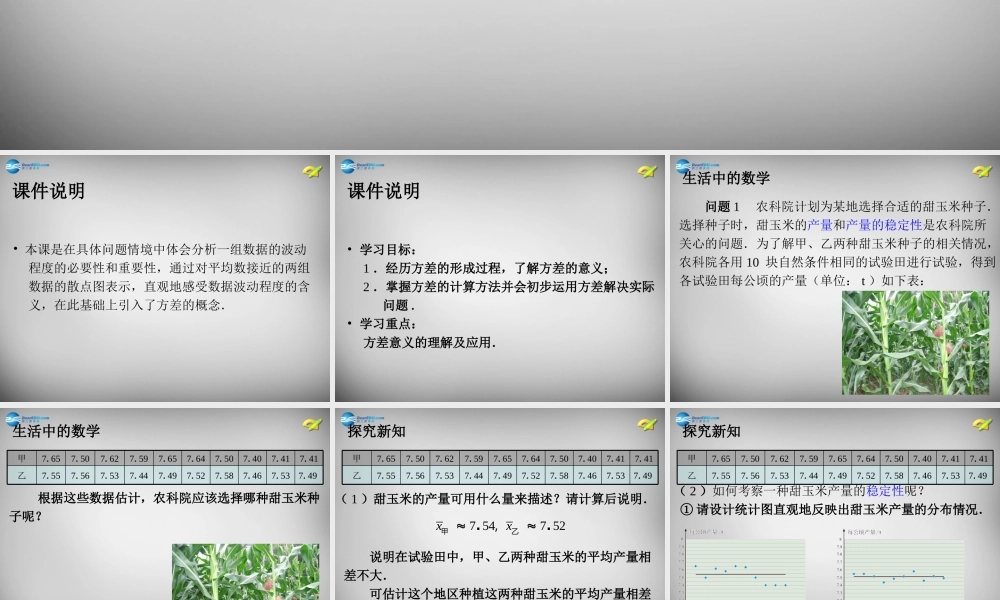The width and height of the screenshot is (1000, 600).
Task: Open the 生活中的数学 slide containing 问题1
Action: [x=835, y=278]
